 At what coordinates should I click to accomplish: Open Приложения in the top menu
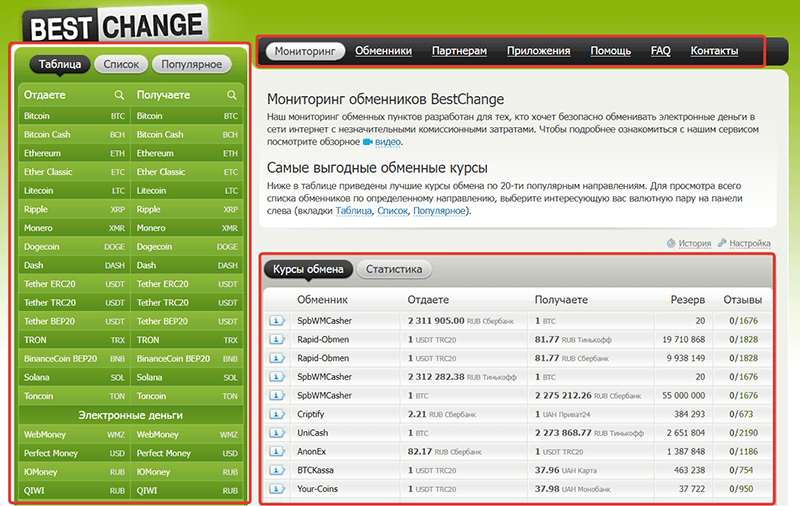(538, 51)
